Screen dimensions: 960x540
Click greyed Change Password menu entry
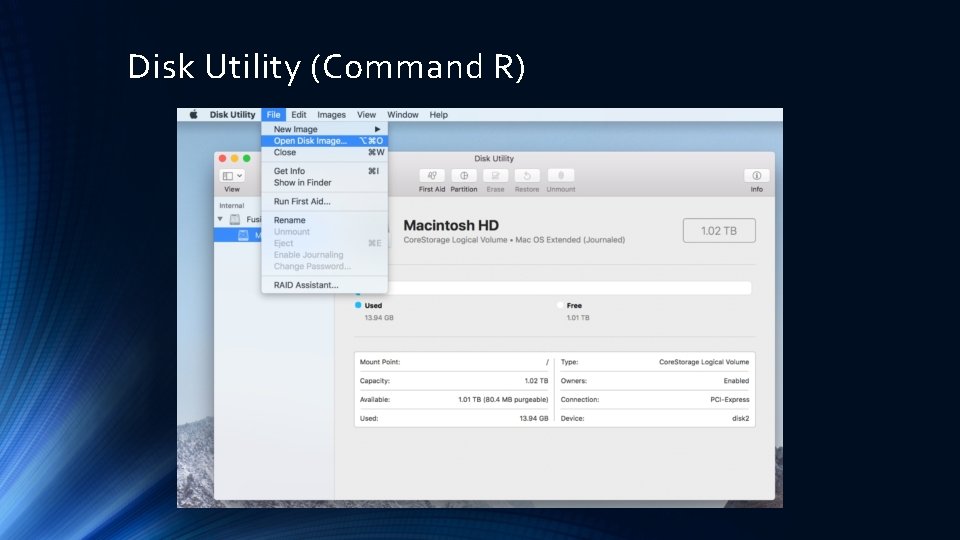click(324, 266)
